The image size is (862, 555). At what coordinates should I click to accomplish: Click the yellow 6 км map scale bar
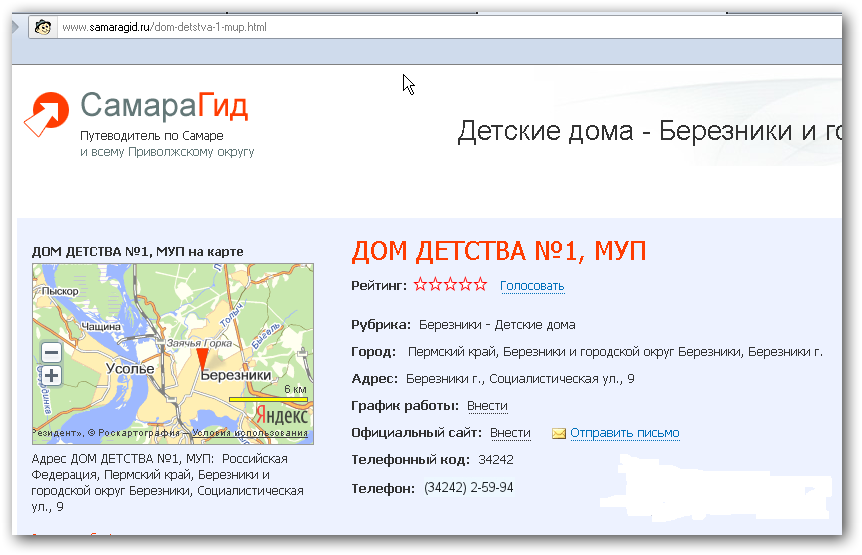(x=268, y=399)
